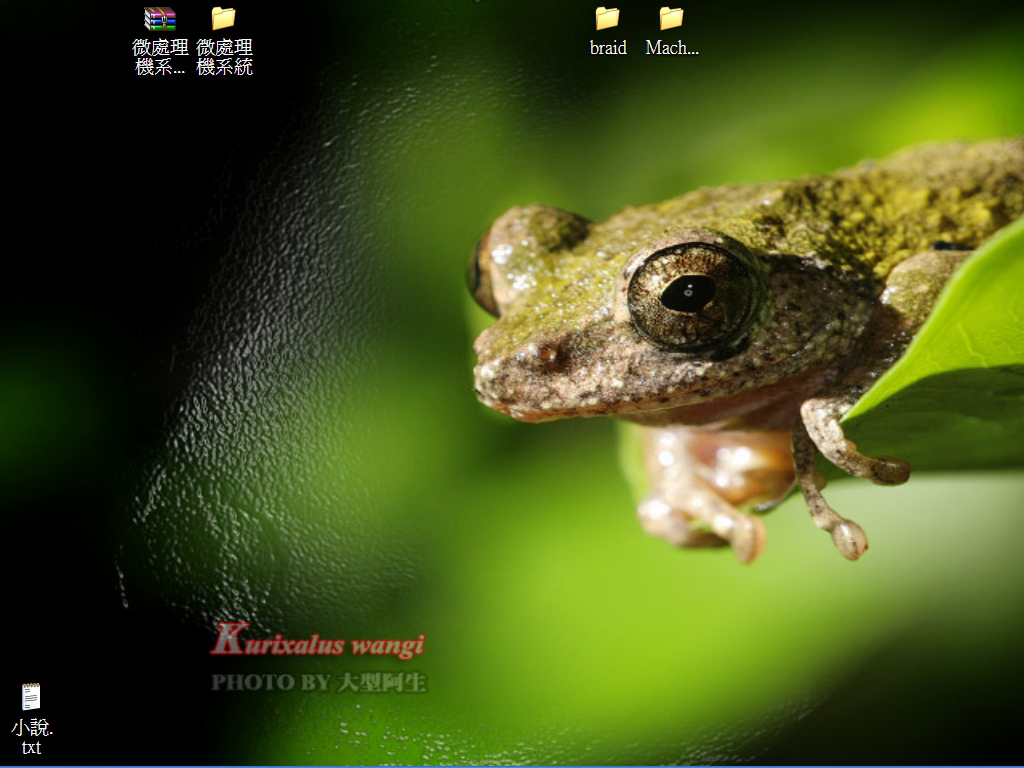Select the 微處理機系統 folder icon
The height and width of the screenshot is (768, 1024).
tap(223, 18)
